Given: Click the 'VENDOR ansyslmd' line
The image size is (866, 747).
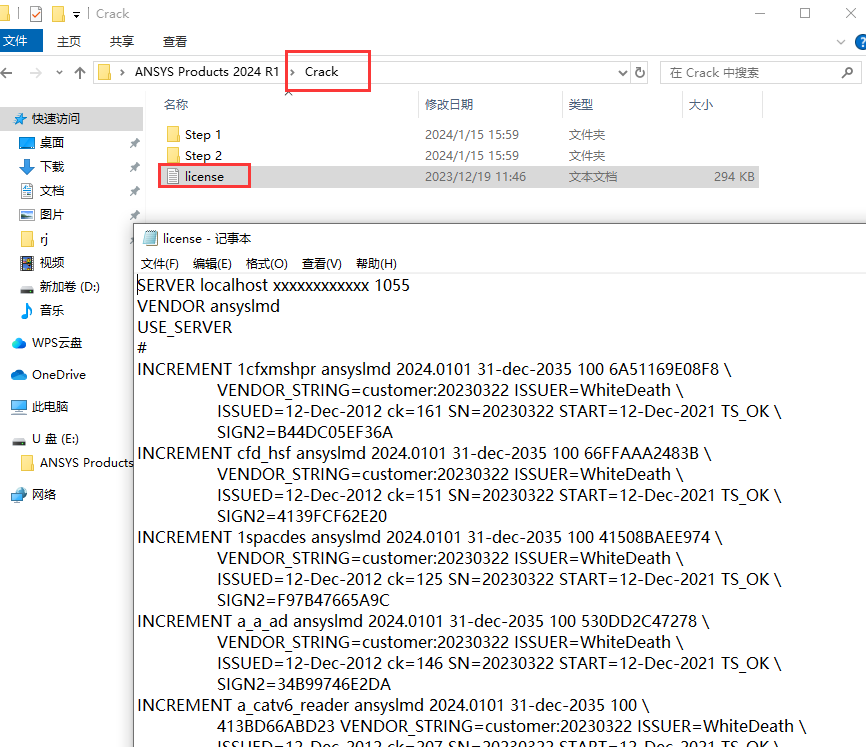Looking at the screenshot, I should point(208,306).
